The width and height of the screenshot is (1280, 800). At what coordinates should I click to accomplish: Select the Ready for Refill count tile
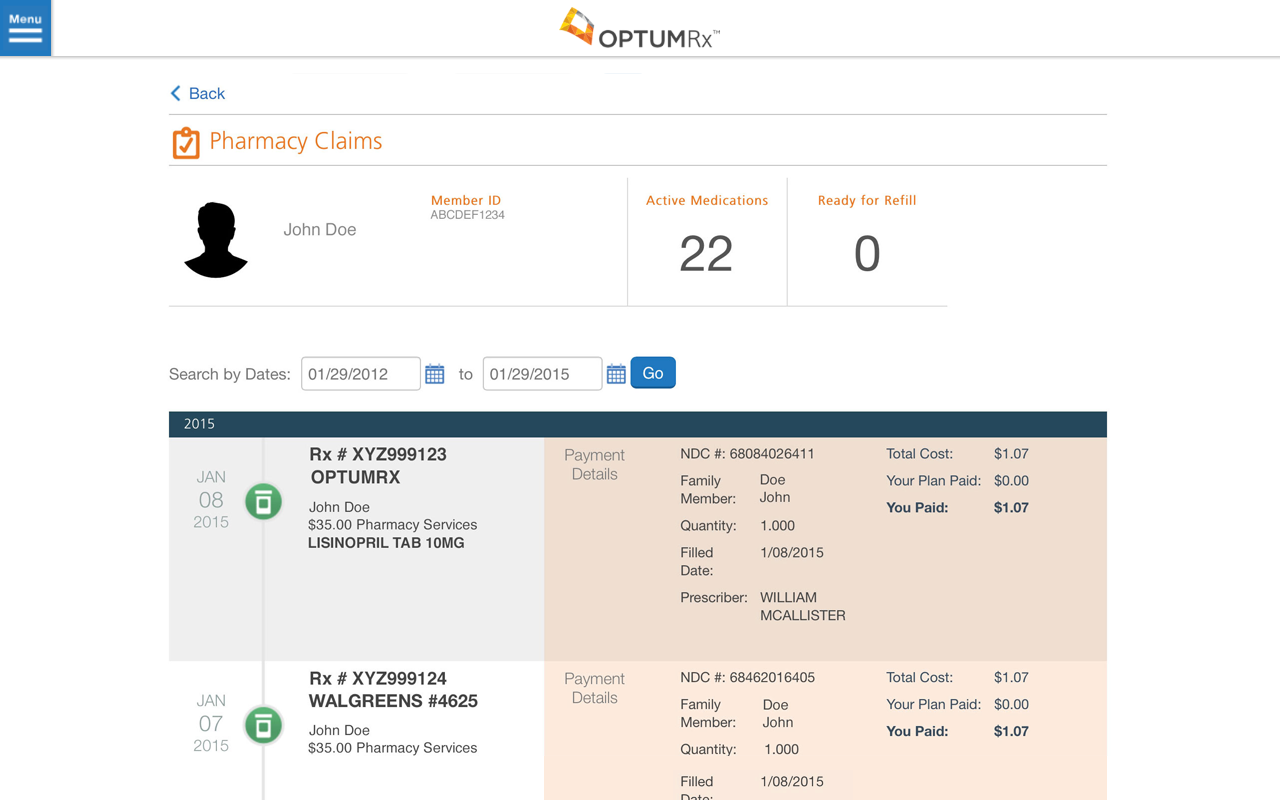point(867,241)
